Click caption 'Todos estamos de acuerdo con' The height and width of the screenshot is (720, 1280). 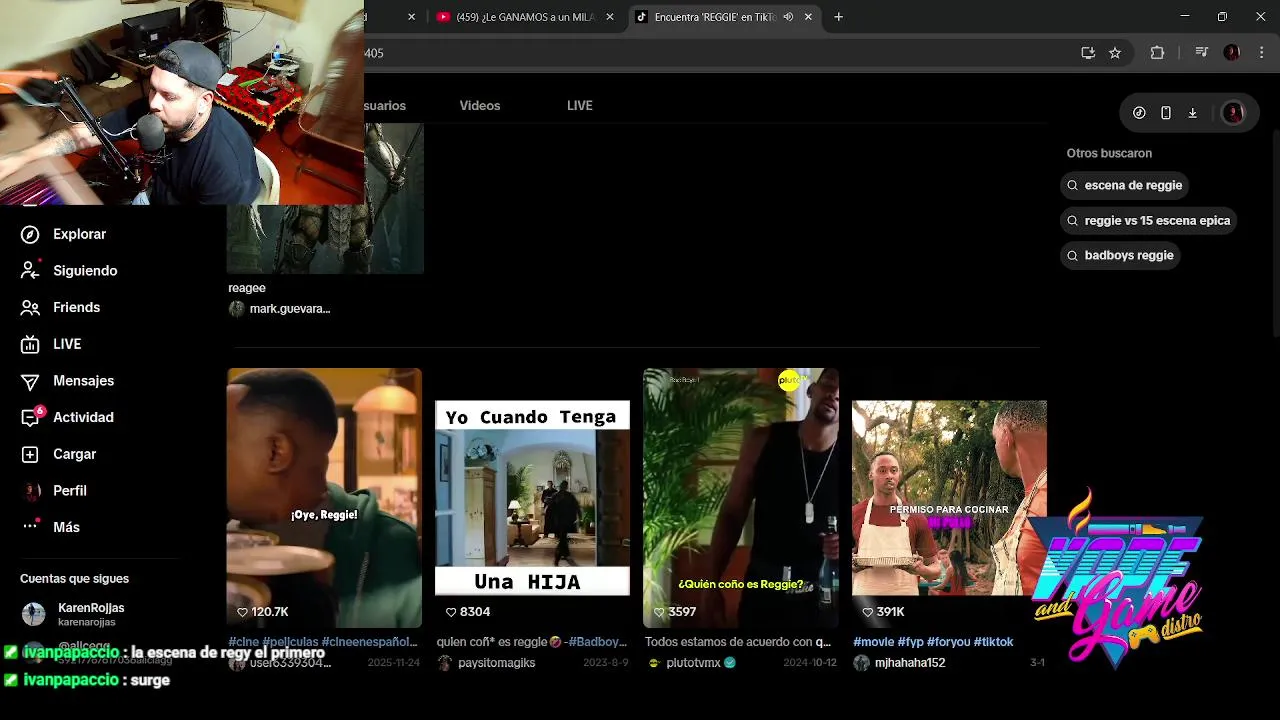(x=738, y=642)
